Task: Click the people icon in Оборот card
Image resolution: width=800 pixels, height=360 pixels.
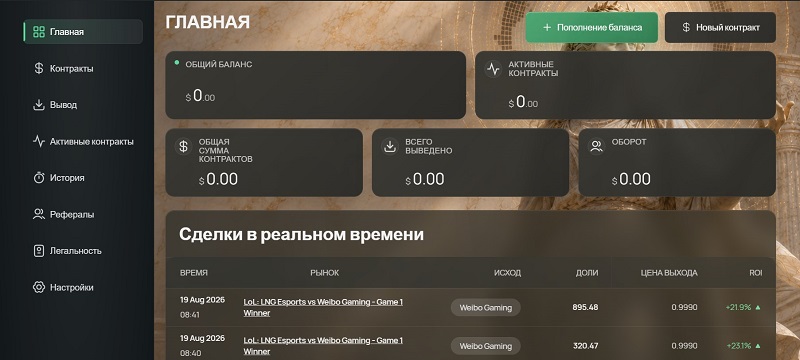Action: [x=596, y=146]
